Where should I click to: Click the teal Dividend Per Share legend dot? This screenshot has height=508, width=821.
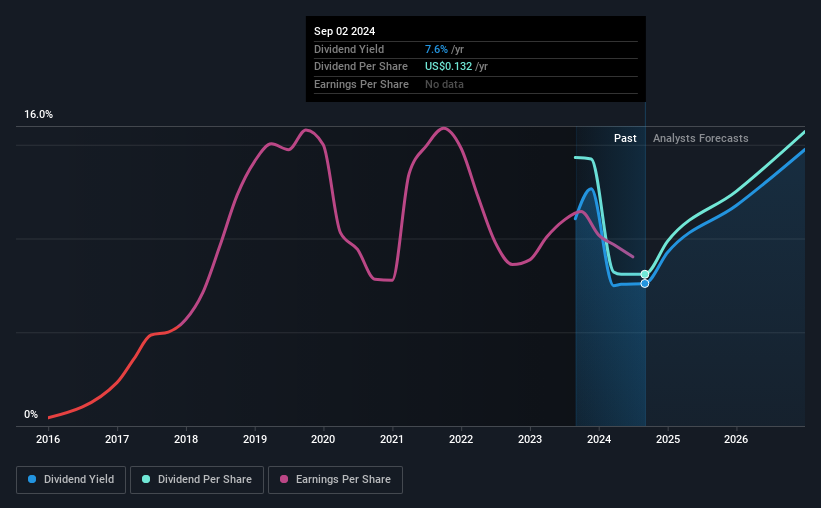pyautogui.click(x=146, y=479)
